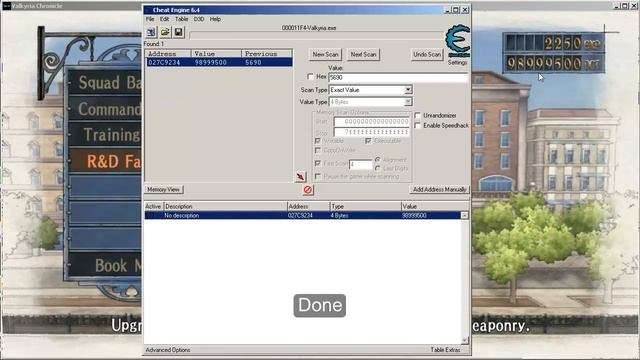
Task: Open the process list toolbar icon
Action: pyautogui.click(x=151, y=32)
